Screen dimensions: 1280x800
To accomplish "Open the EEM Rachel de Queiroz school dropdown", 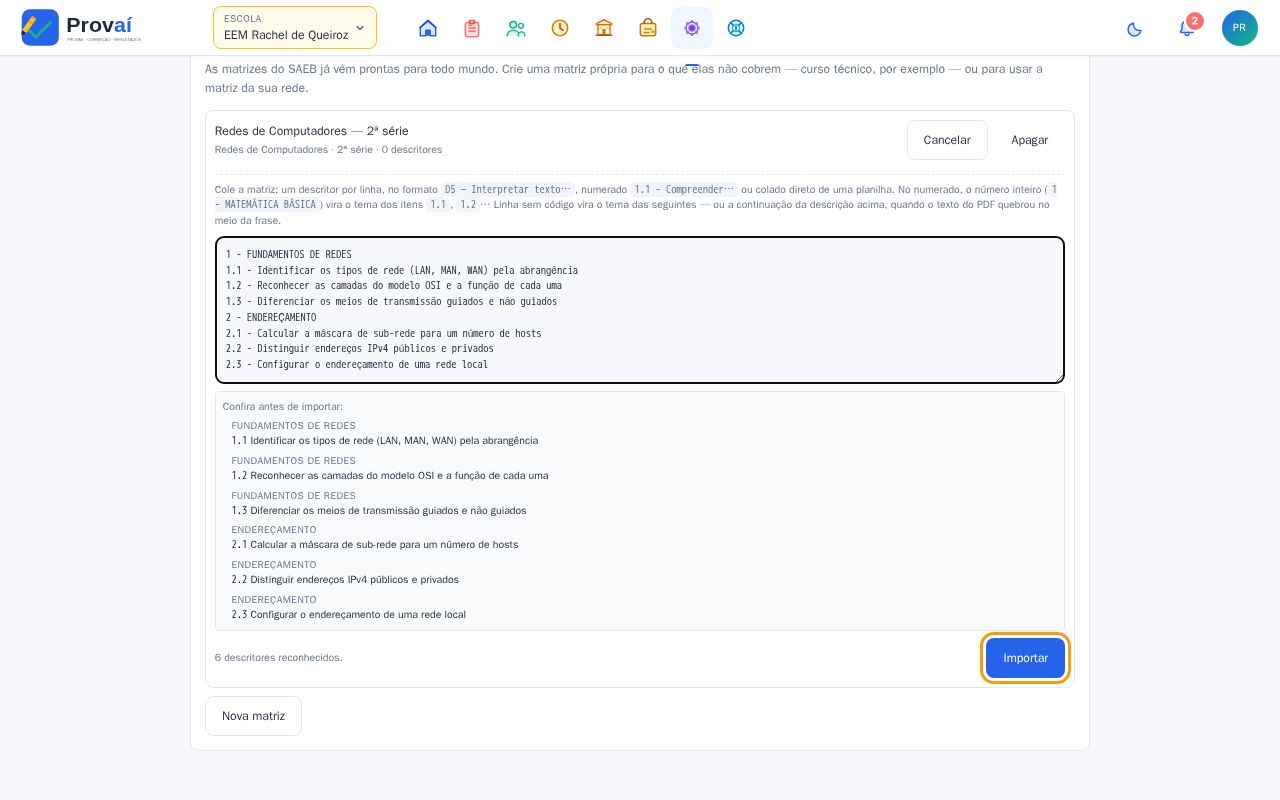I will click(x=295, y=28).
